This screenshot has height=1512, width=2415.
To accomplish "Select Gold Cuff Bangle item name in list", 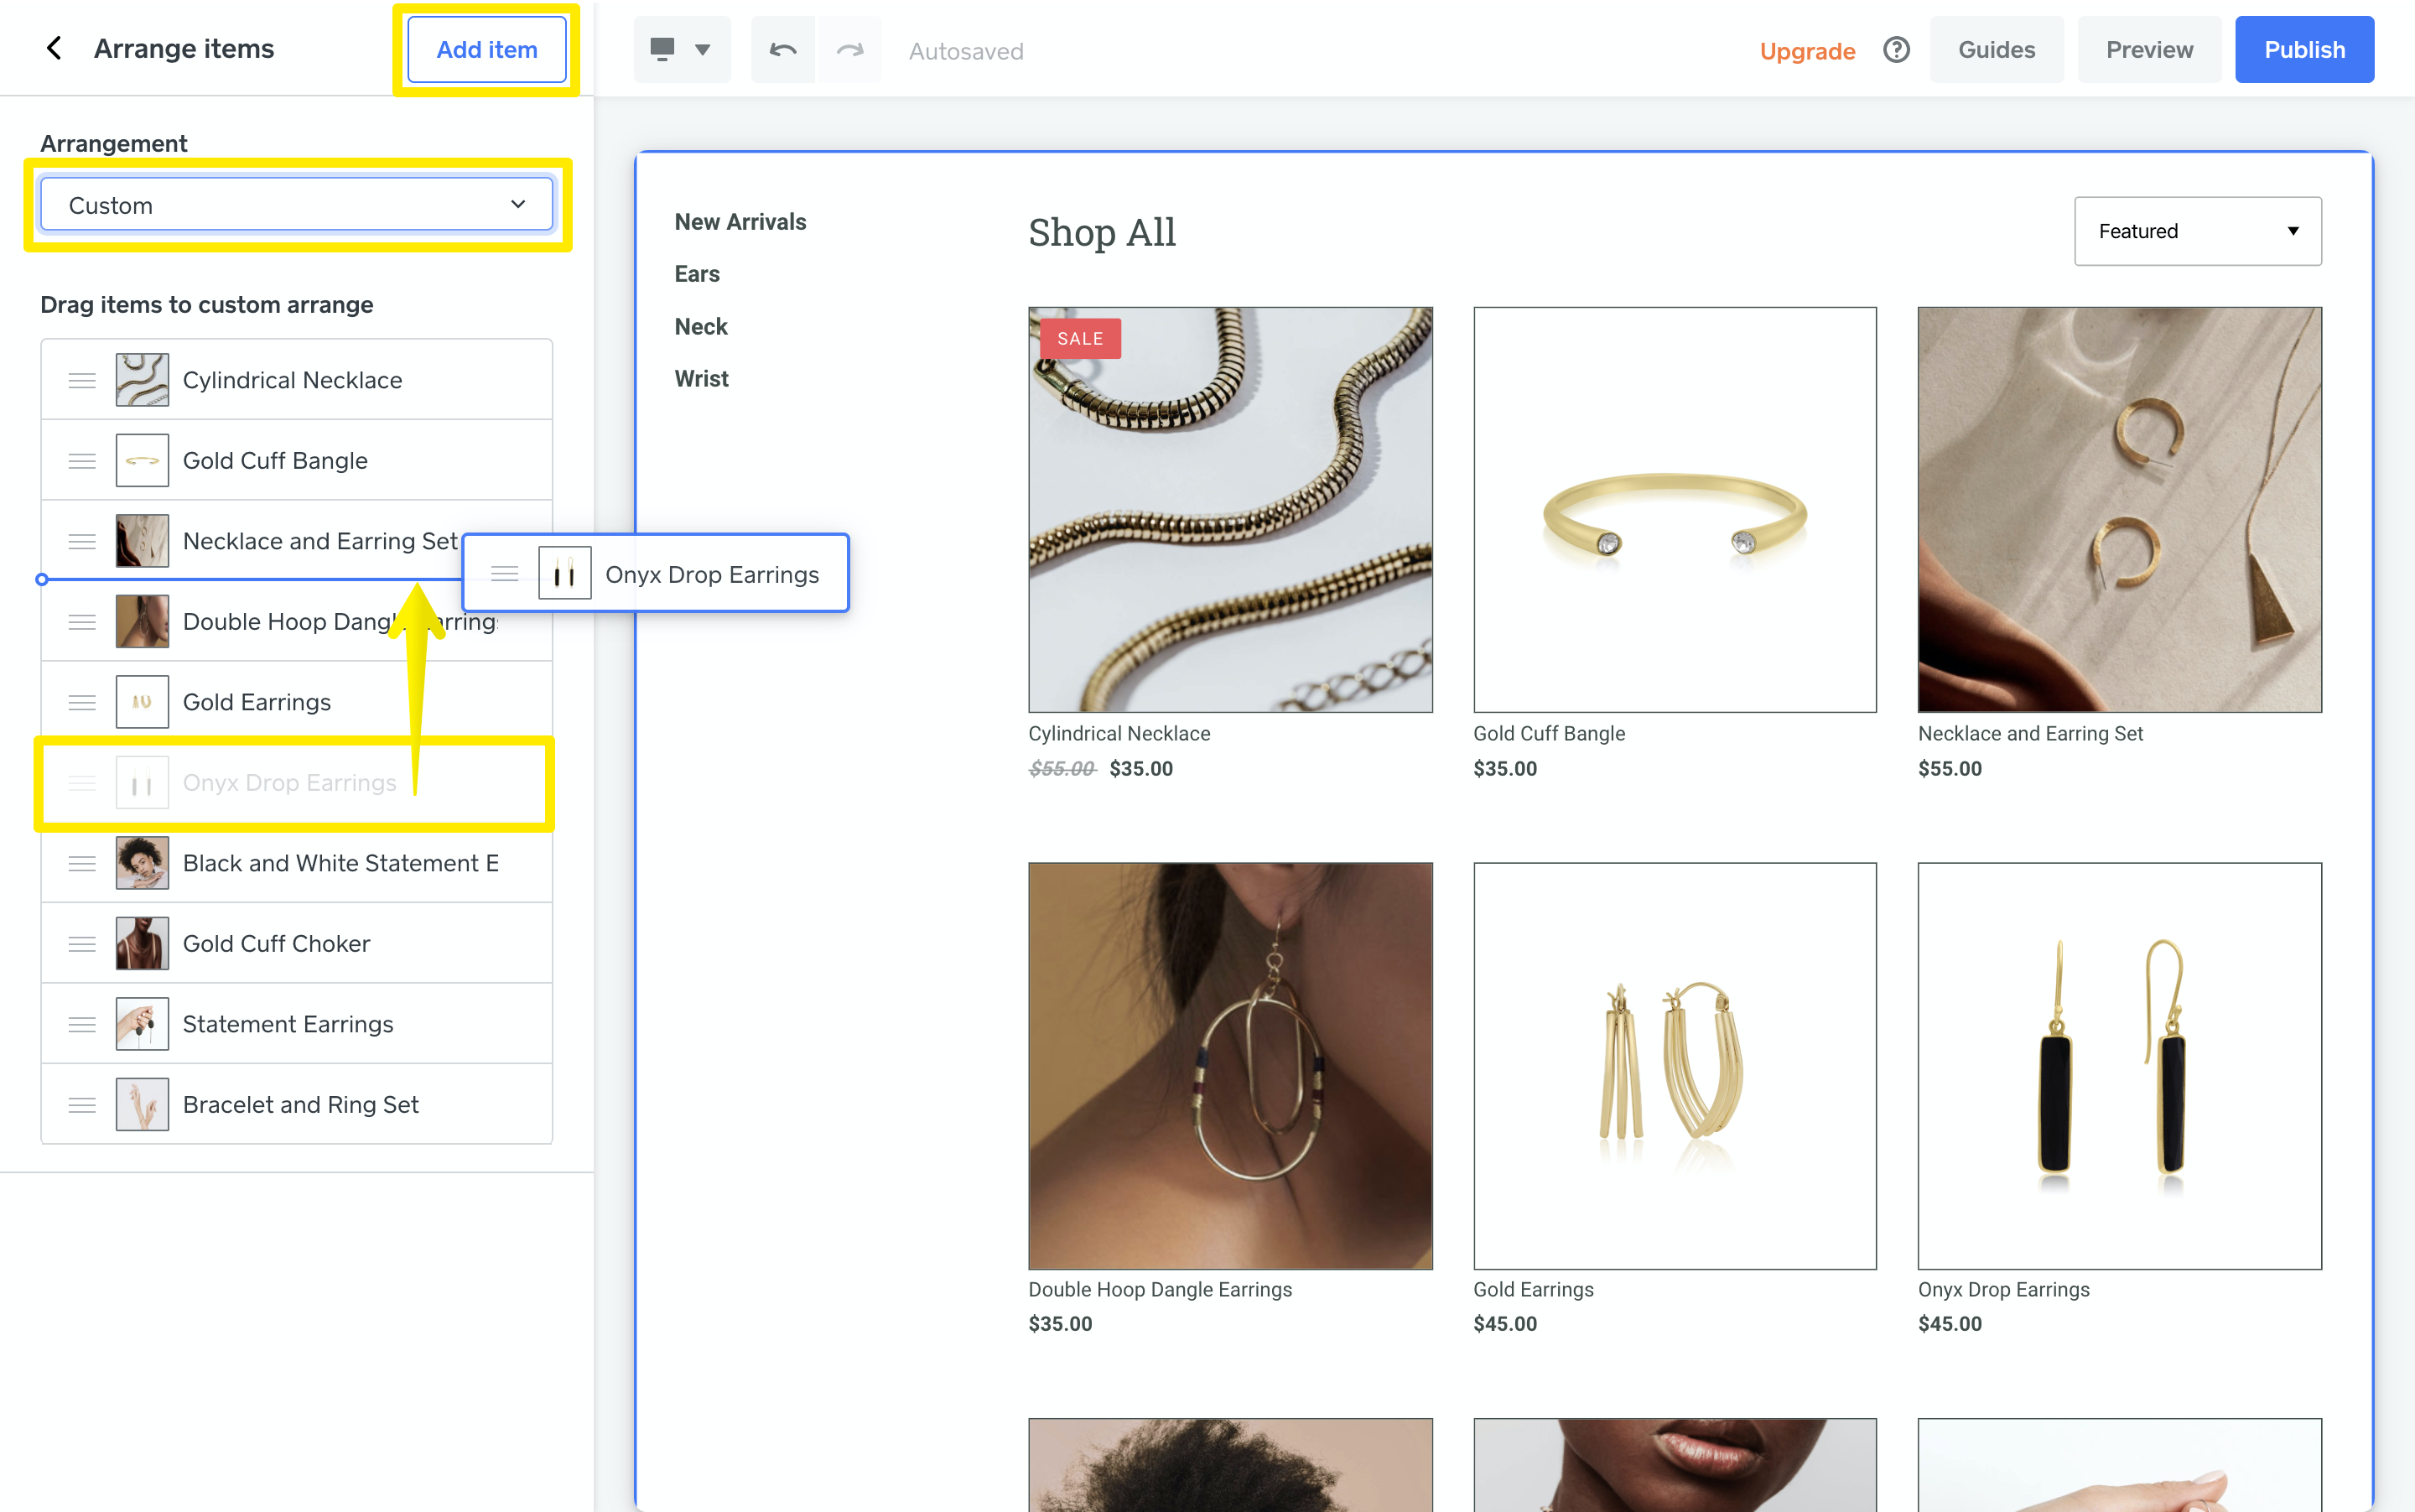I will [x=275, y=460].
